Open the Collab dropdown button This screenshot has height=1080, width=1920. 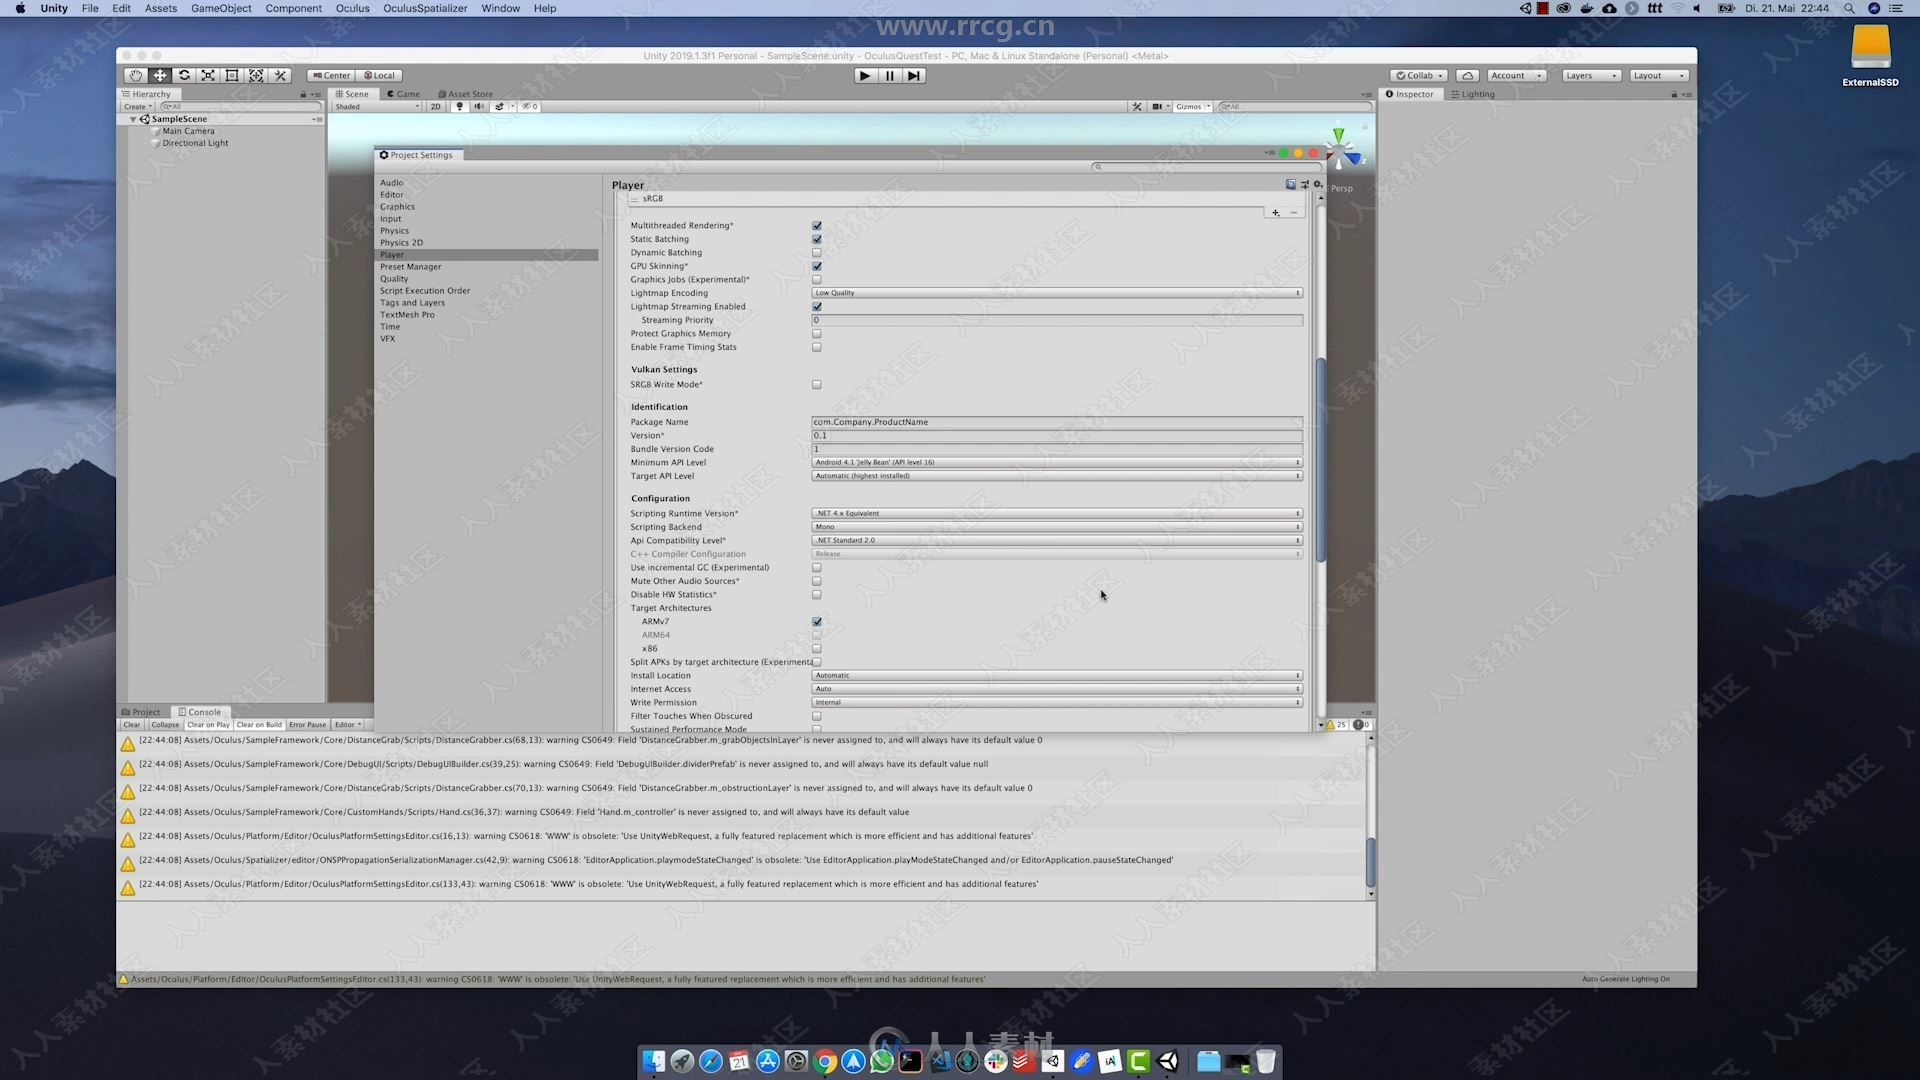pyautogui.click(x=1419, y=75)
